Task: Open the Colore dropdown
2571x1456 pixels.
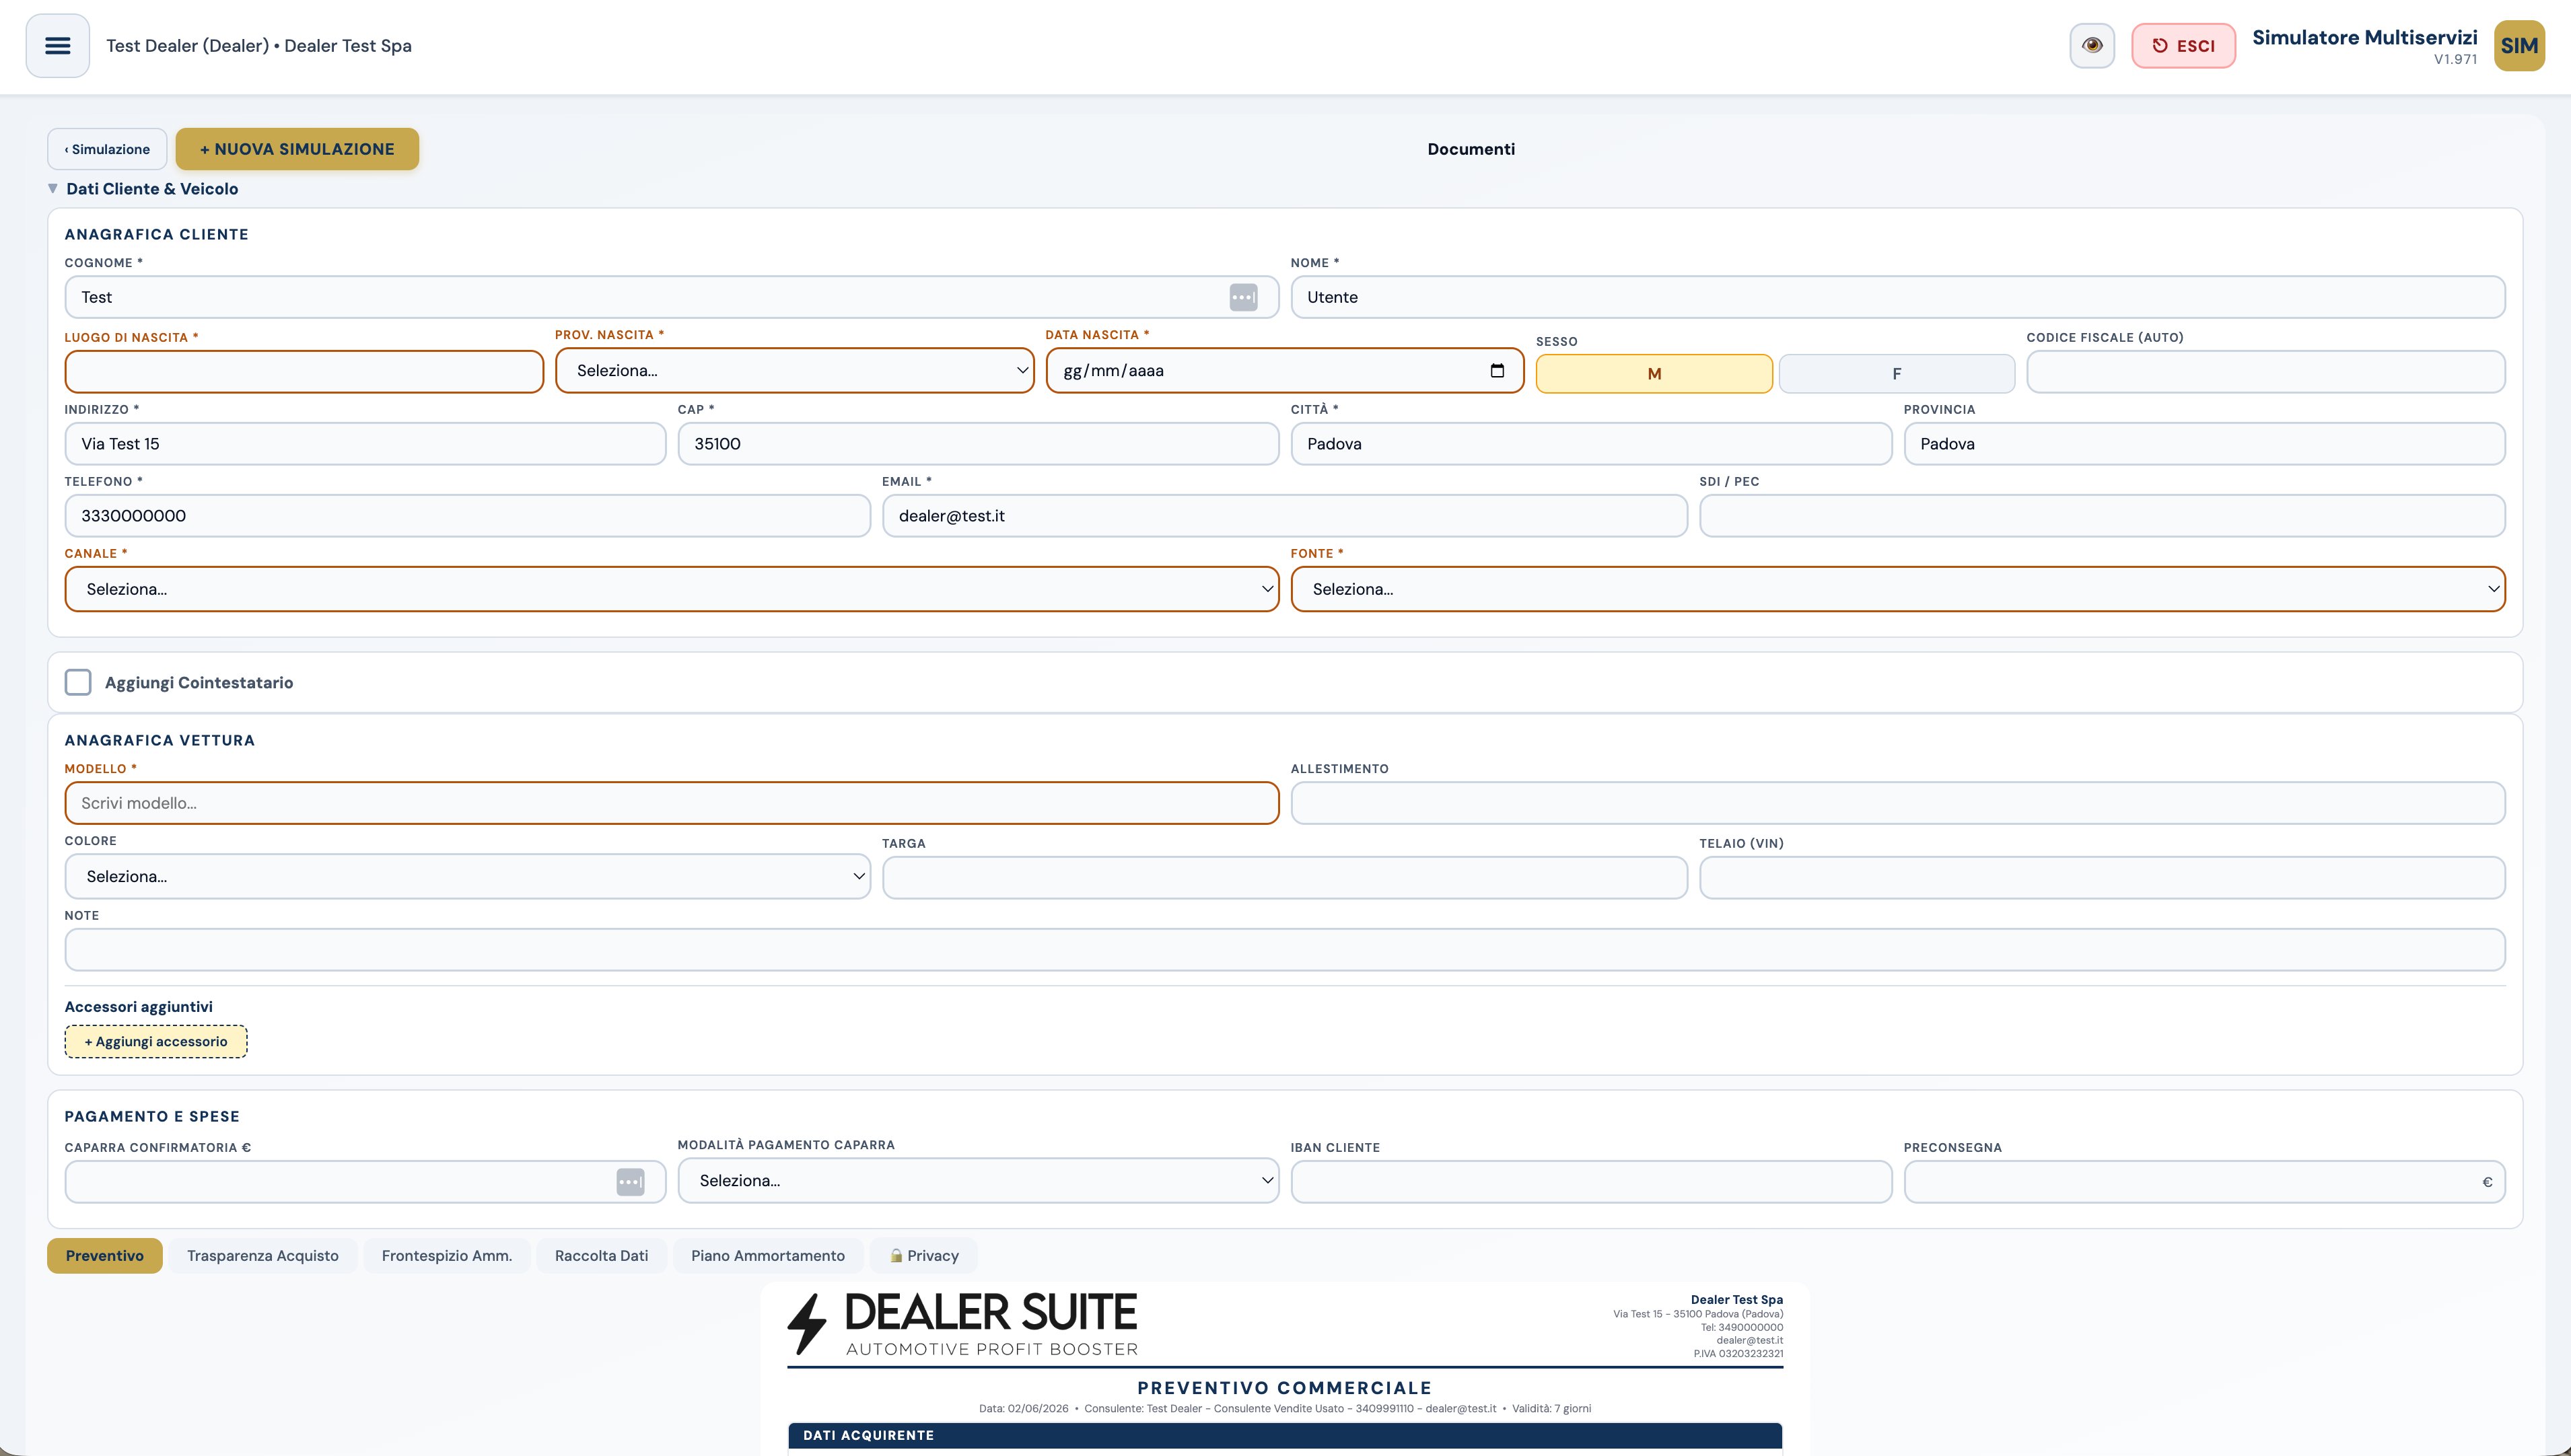Action: 467,876
